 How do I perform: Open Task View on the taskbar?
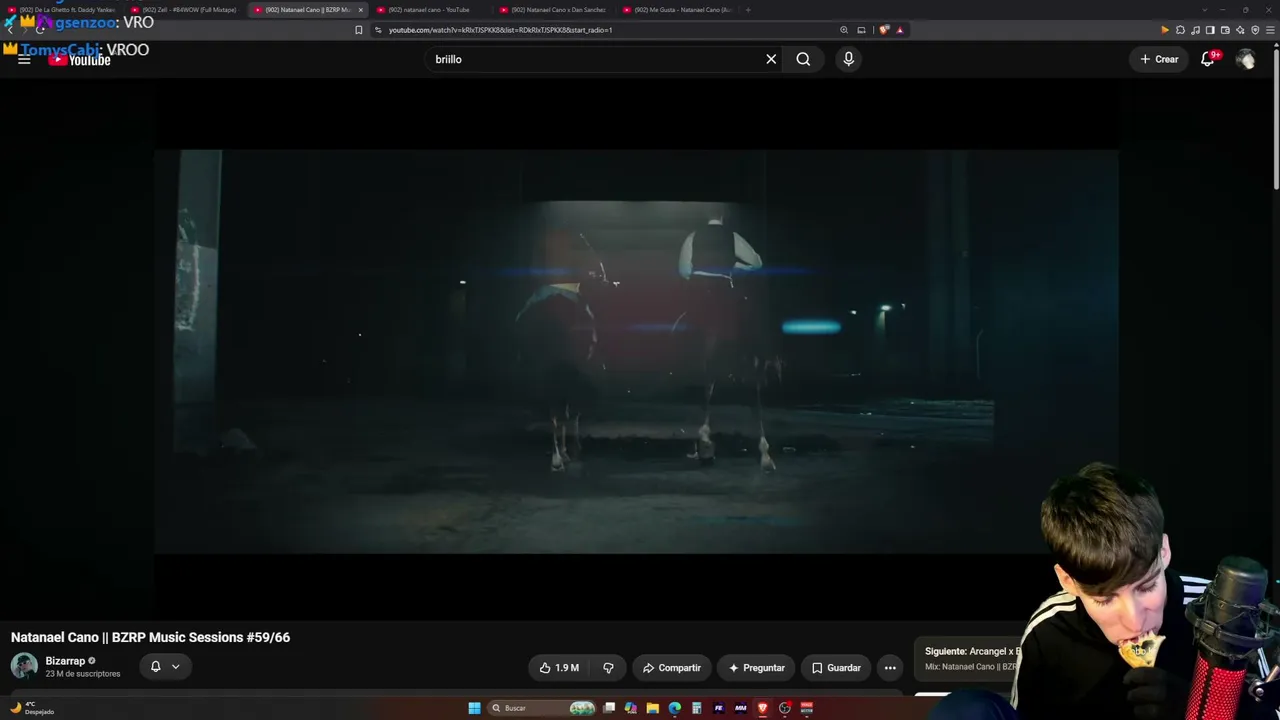[608, 708]
